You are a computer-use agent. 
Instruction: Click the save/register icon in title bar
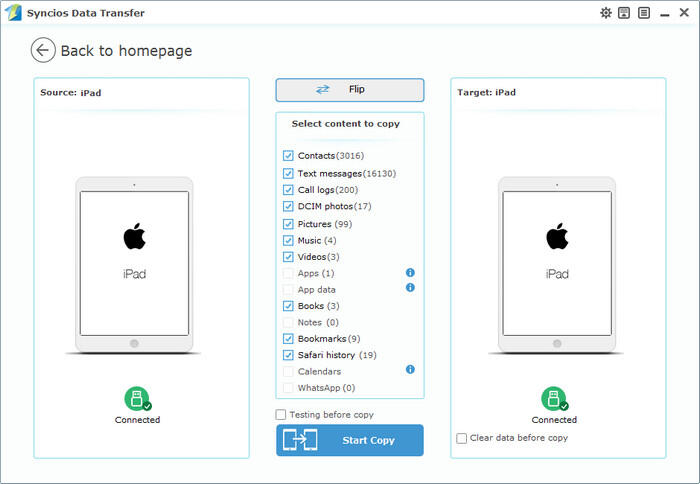pyautogui.click(x=624, y=13)
